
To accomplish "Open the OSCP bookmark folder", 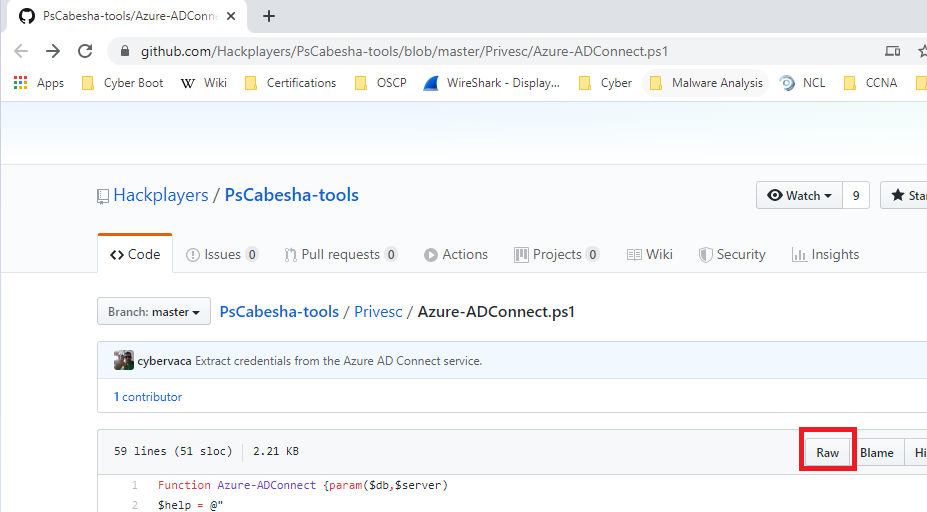I will point(381,83).
